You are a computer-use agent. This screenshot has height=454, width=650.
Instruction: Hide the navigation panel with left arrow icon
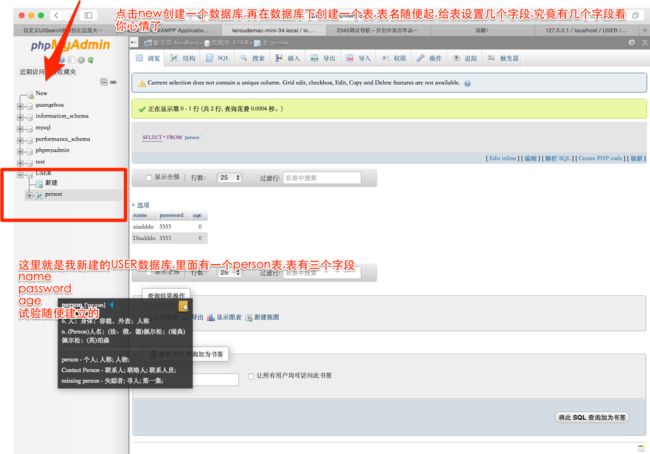click(x=133, y=43)
